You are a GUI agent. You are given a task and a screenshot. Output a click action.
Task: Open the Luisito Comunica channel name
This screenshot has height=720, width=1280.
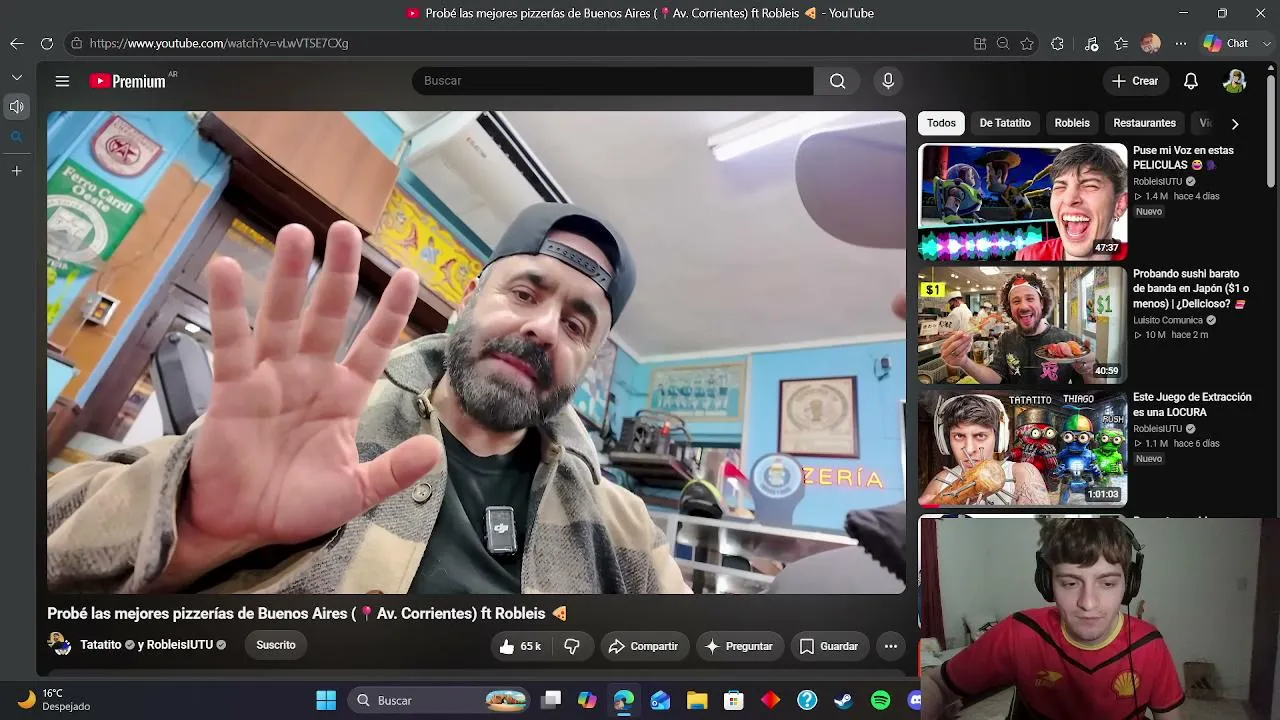(1168, 321)
